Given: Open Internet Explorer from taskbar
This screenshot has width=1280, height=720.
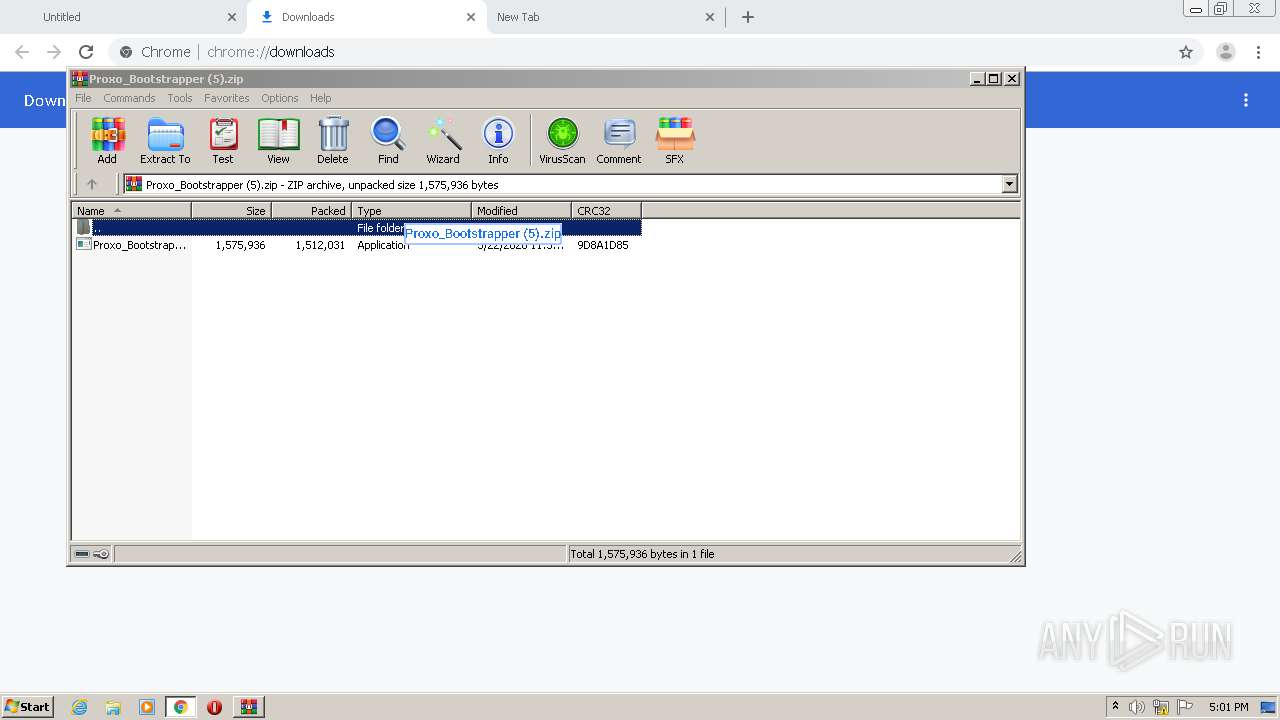Looking at the screenshot, I should tap(79, 707).
